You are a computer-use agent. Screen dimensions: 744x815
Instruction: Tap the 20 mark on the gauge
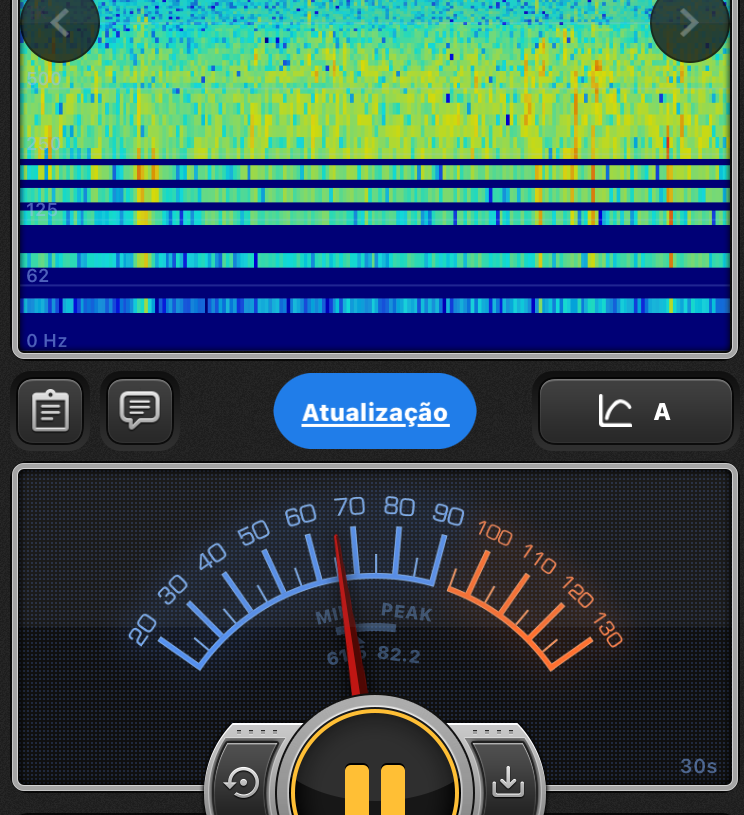click(143, 629)
